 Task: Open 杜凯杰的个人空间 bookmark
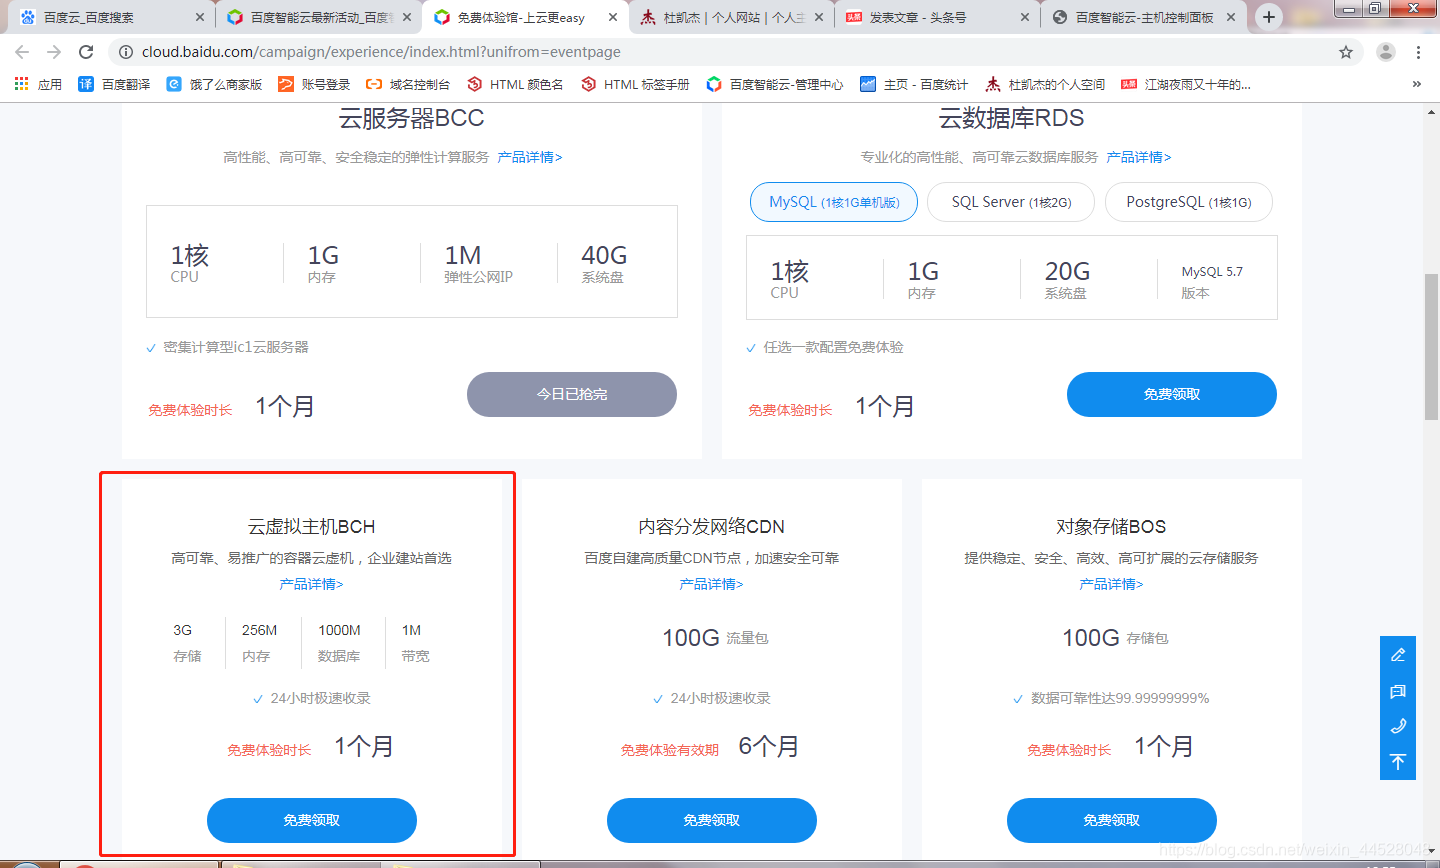click(1045, 85)
